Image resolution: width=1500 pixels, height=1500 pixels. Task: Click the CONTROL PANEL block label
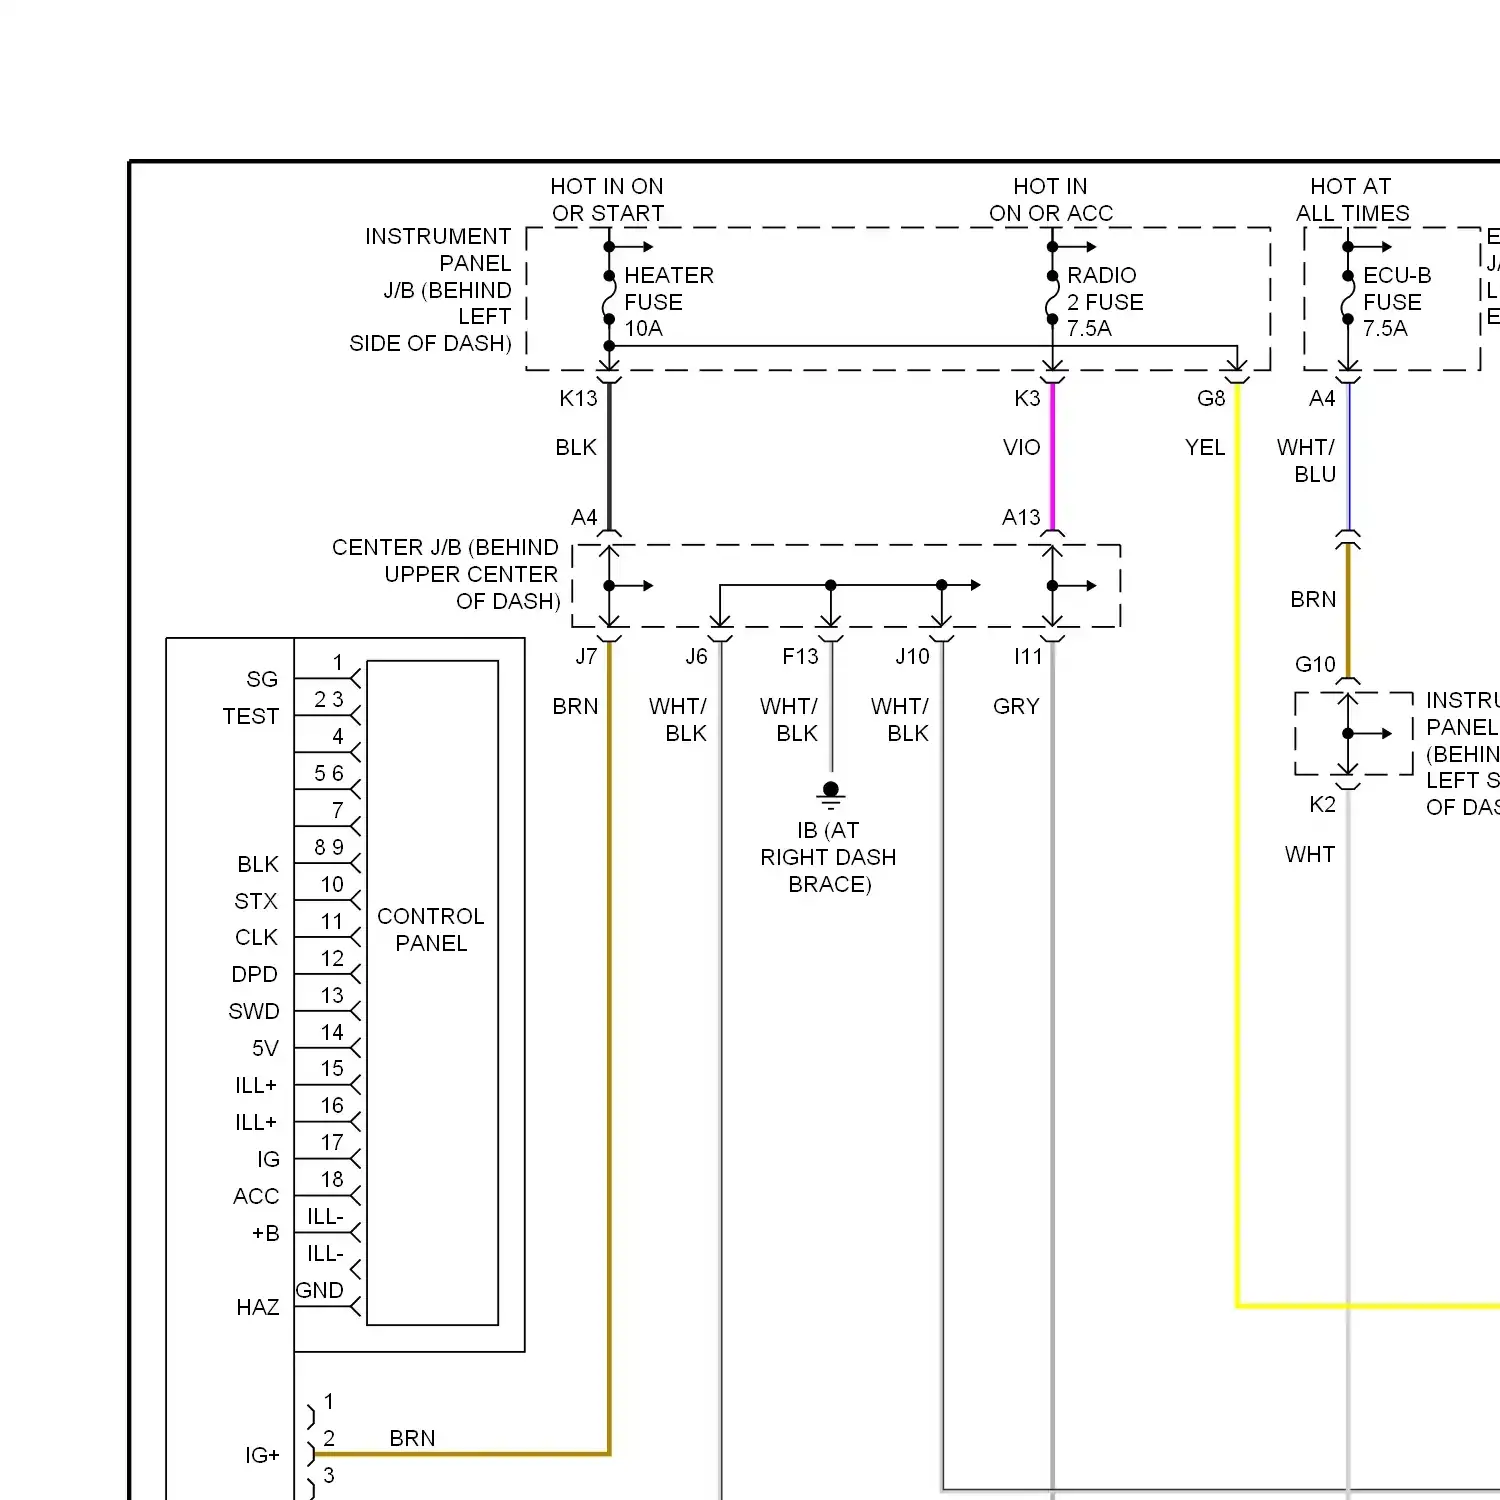(x=431, y=930)
